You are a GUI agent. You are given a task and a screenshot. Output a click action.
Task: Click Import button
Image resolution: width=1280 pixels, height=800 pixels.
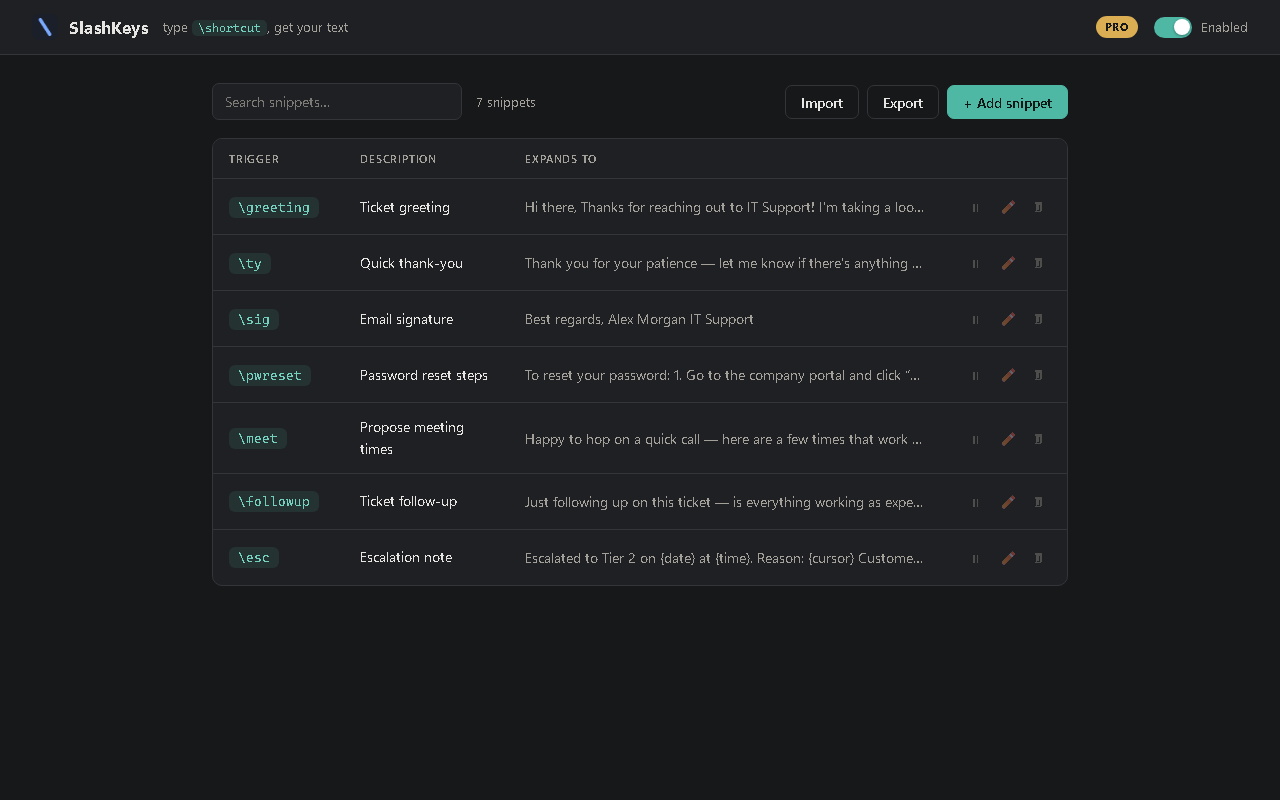pyautogui.click(x=822, y=102)
